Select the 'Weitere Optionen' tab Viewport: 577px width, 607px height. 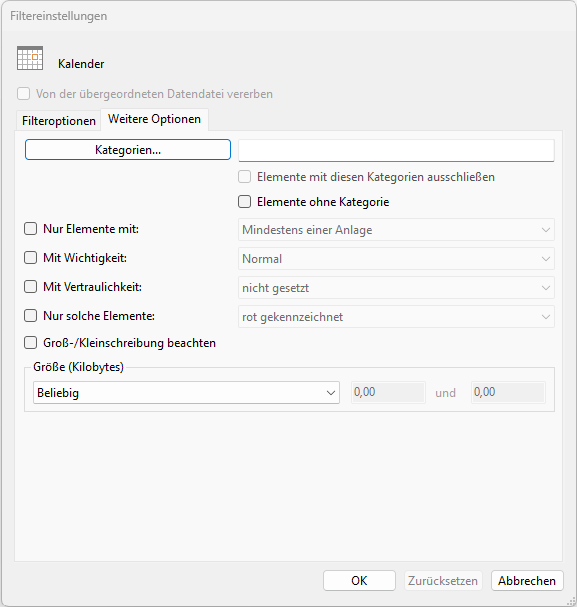pos(154,119)
